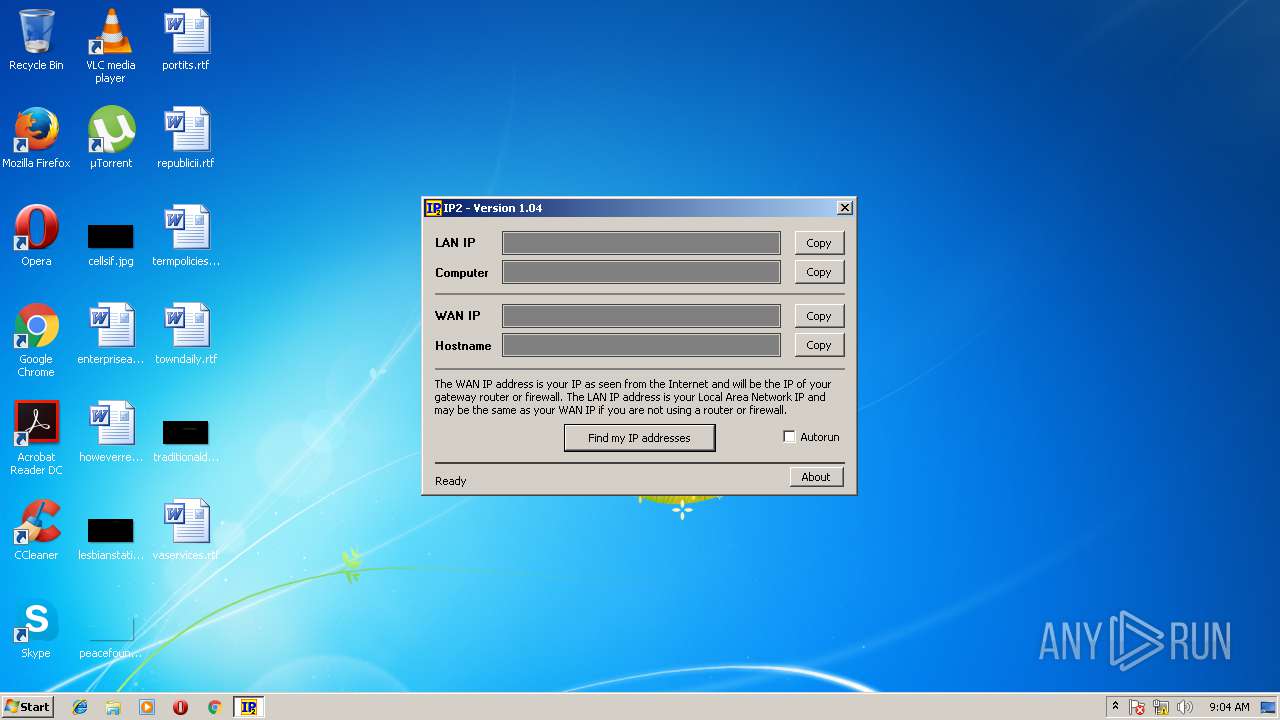Click the IP2 title bar icon
This screenshot has width=1280, height=720.
(433, 208)
